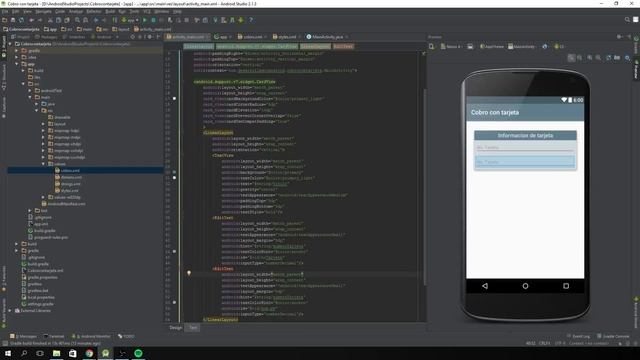The height and width of the screenshot is (360, 640).
Task: Click the Windows Start button
Action: [8, 353]
